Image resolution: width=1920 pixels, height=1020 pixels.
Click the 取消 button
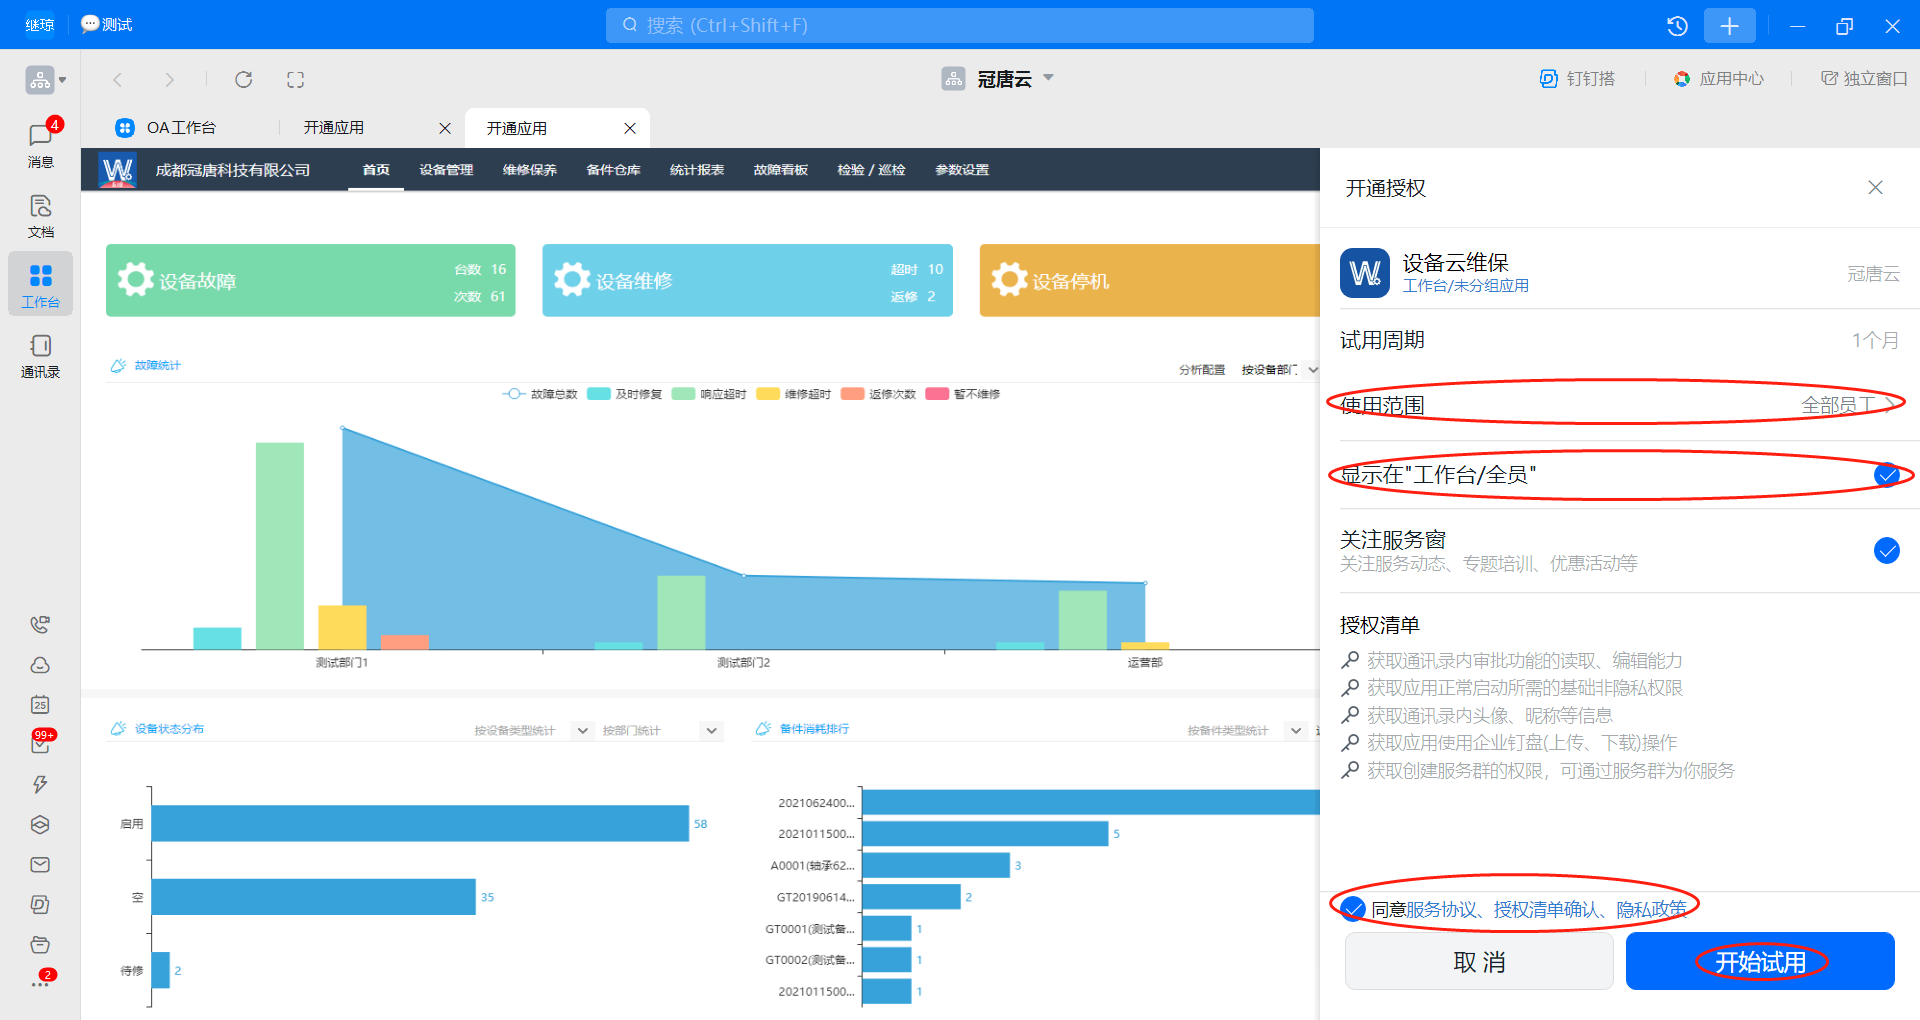(1479, 961)
